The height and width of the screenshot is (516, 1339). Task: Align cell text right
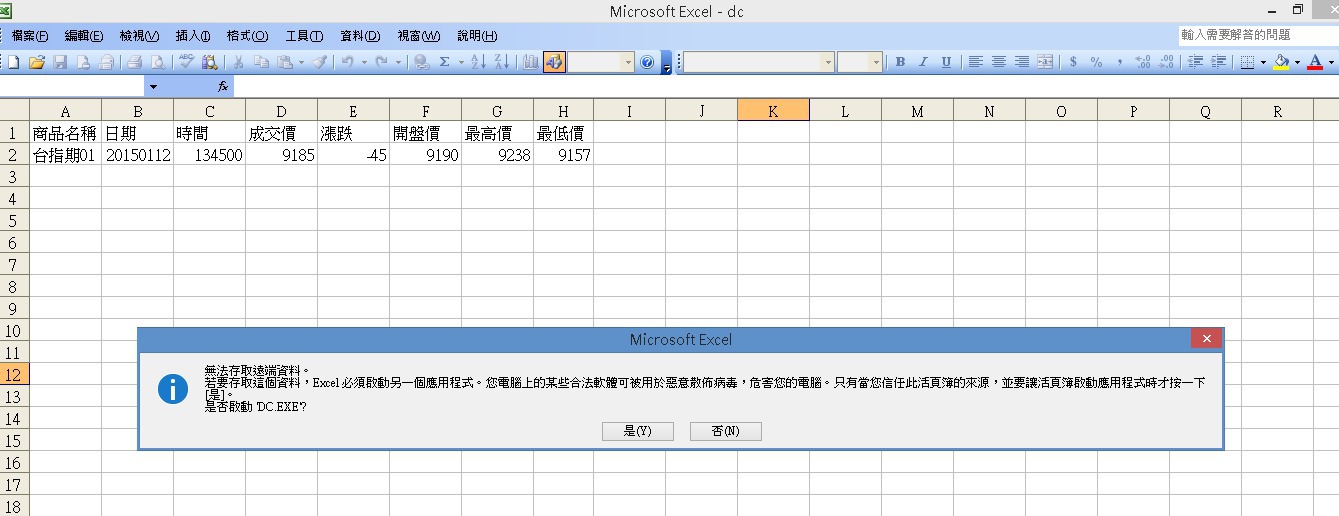[1022, 62]
